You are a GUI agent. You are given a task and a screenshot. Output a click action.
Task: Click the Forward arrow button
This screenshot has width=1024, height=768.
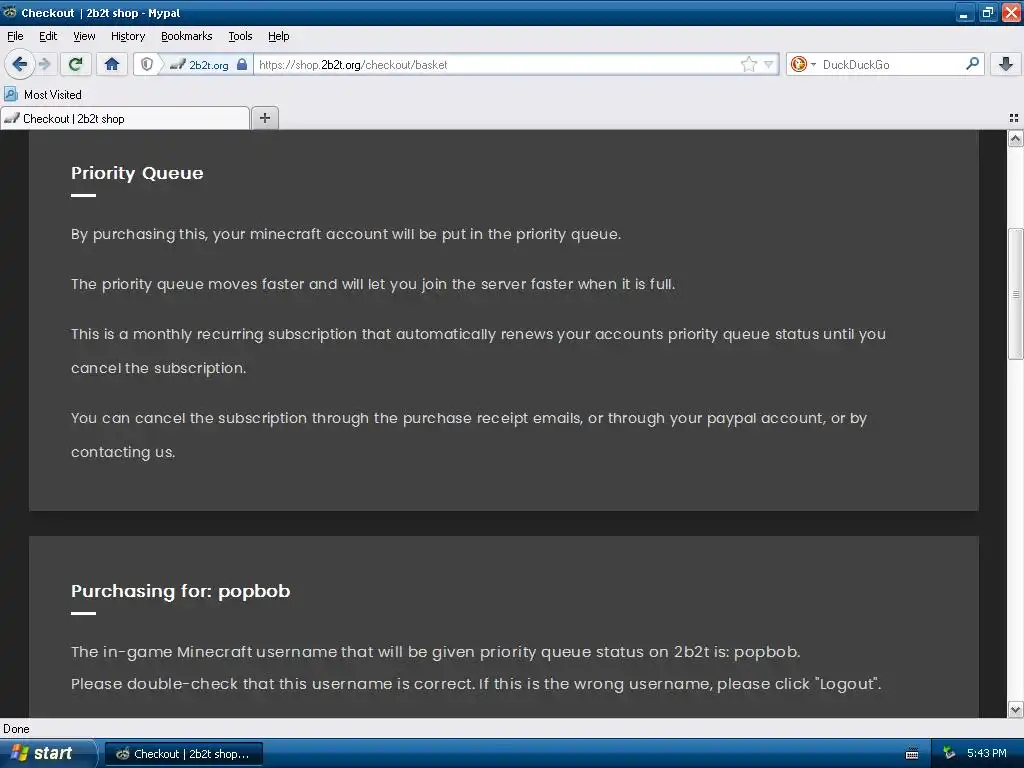click(x=44, y=64)
